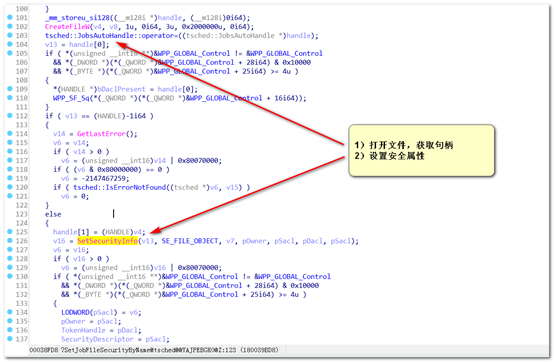This screenshot has width=554, height=362.
Task: Toggle breakpoint dot on line 128
Action: [10, 259]
